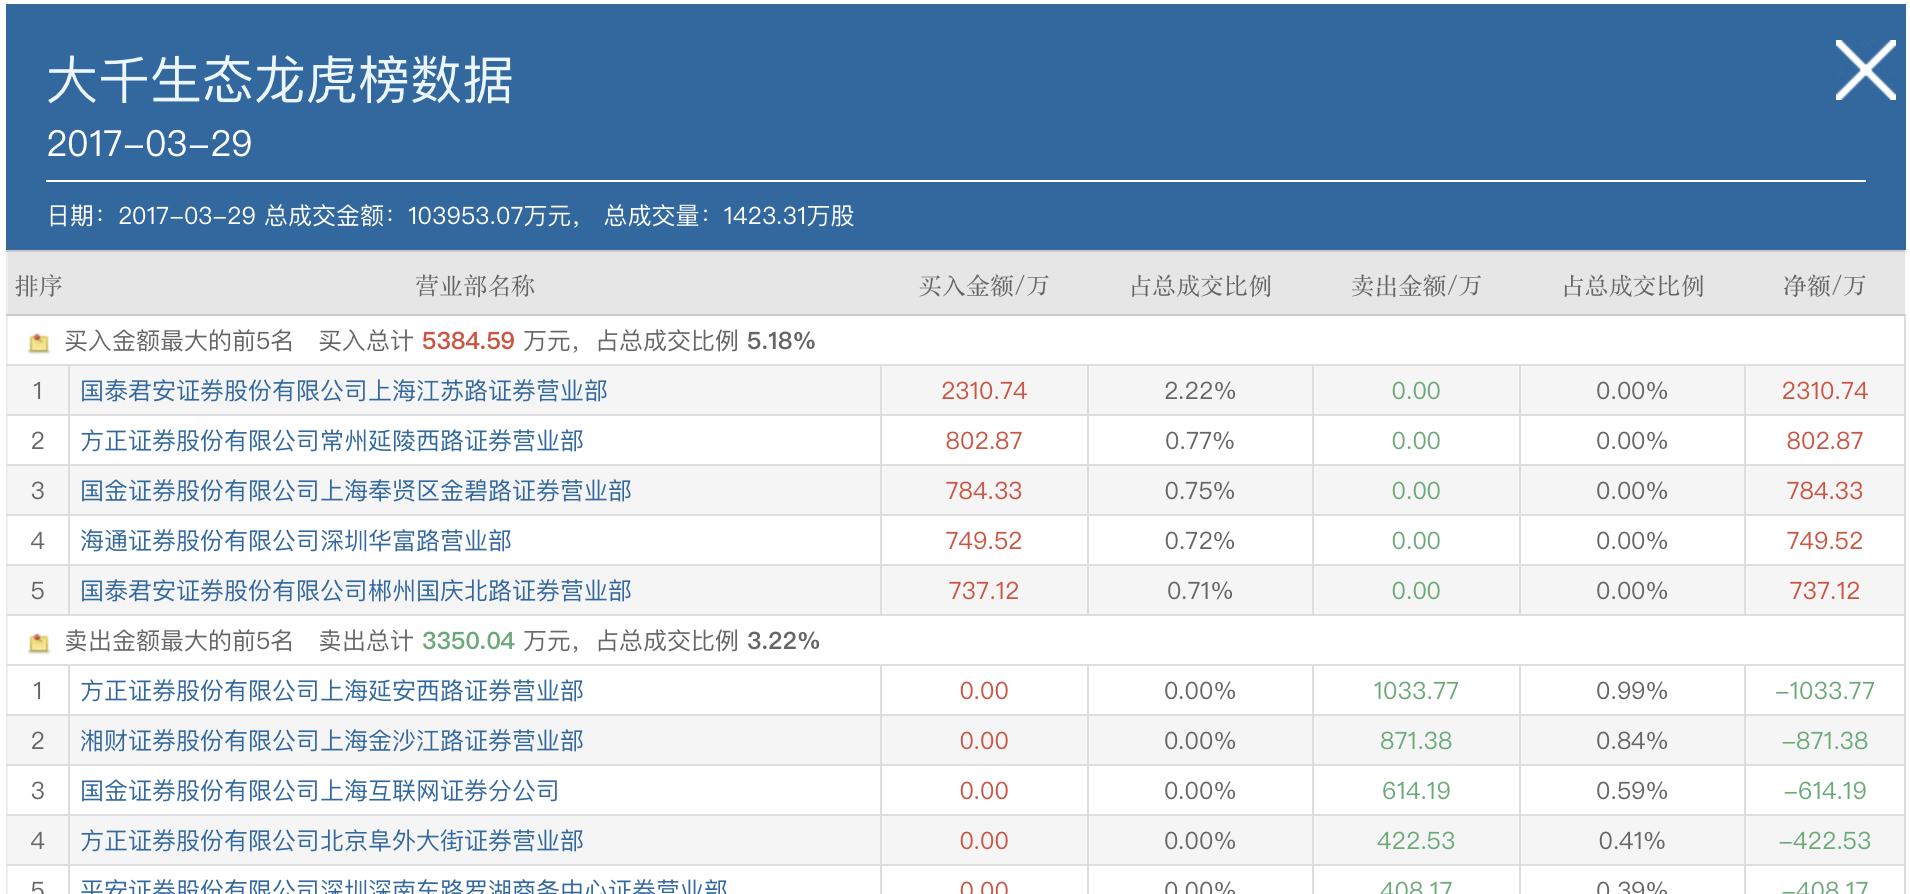Screen dimensions: 1910x894
Task: Select the buy total 5384.59 value
Action: [468, 341]
